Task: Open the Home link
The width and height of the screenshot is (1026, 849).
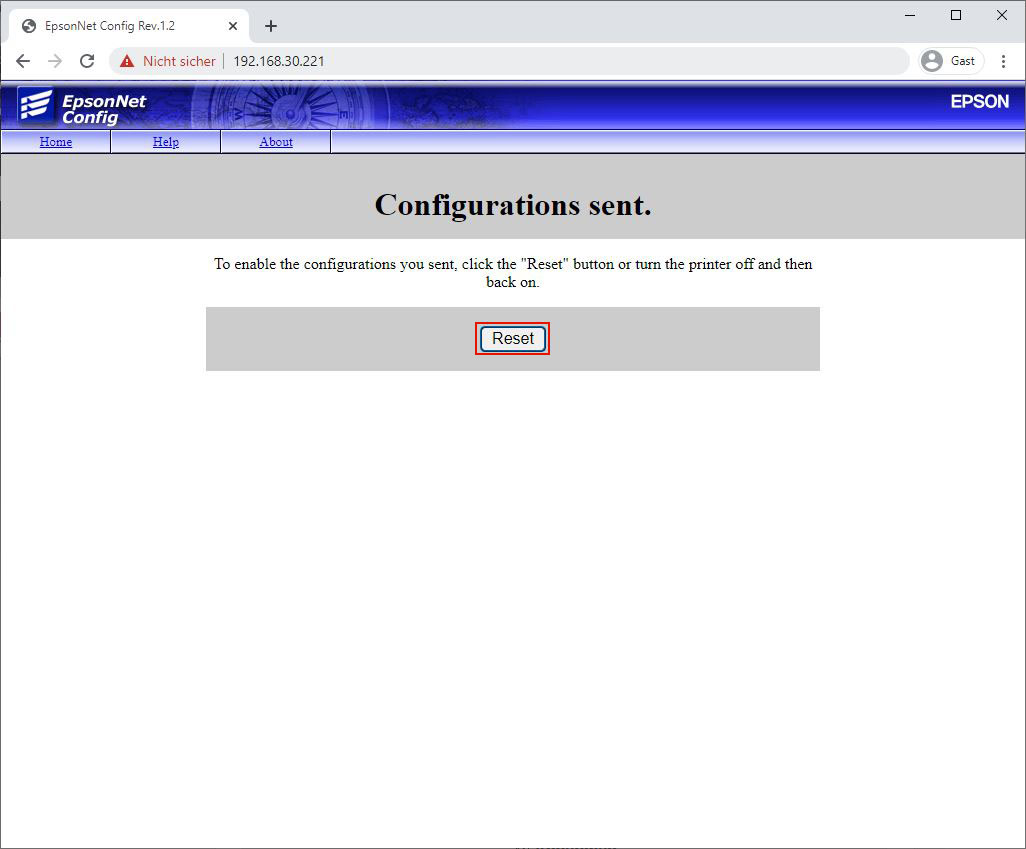Action: 56,142
